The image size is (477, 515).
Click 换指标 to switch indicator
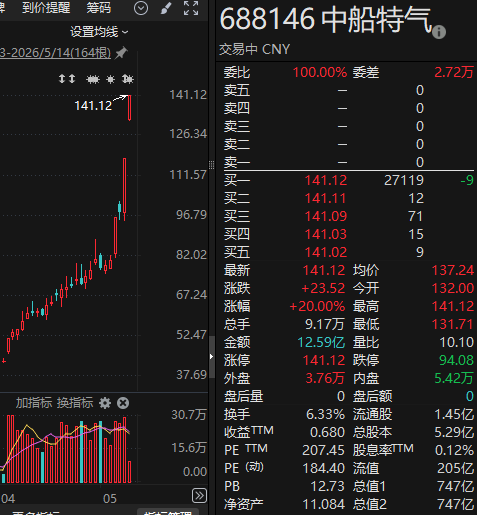(75, 403)
